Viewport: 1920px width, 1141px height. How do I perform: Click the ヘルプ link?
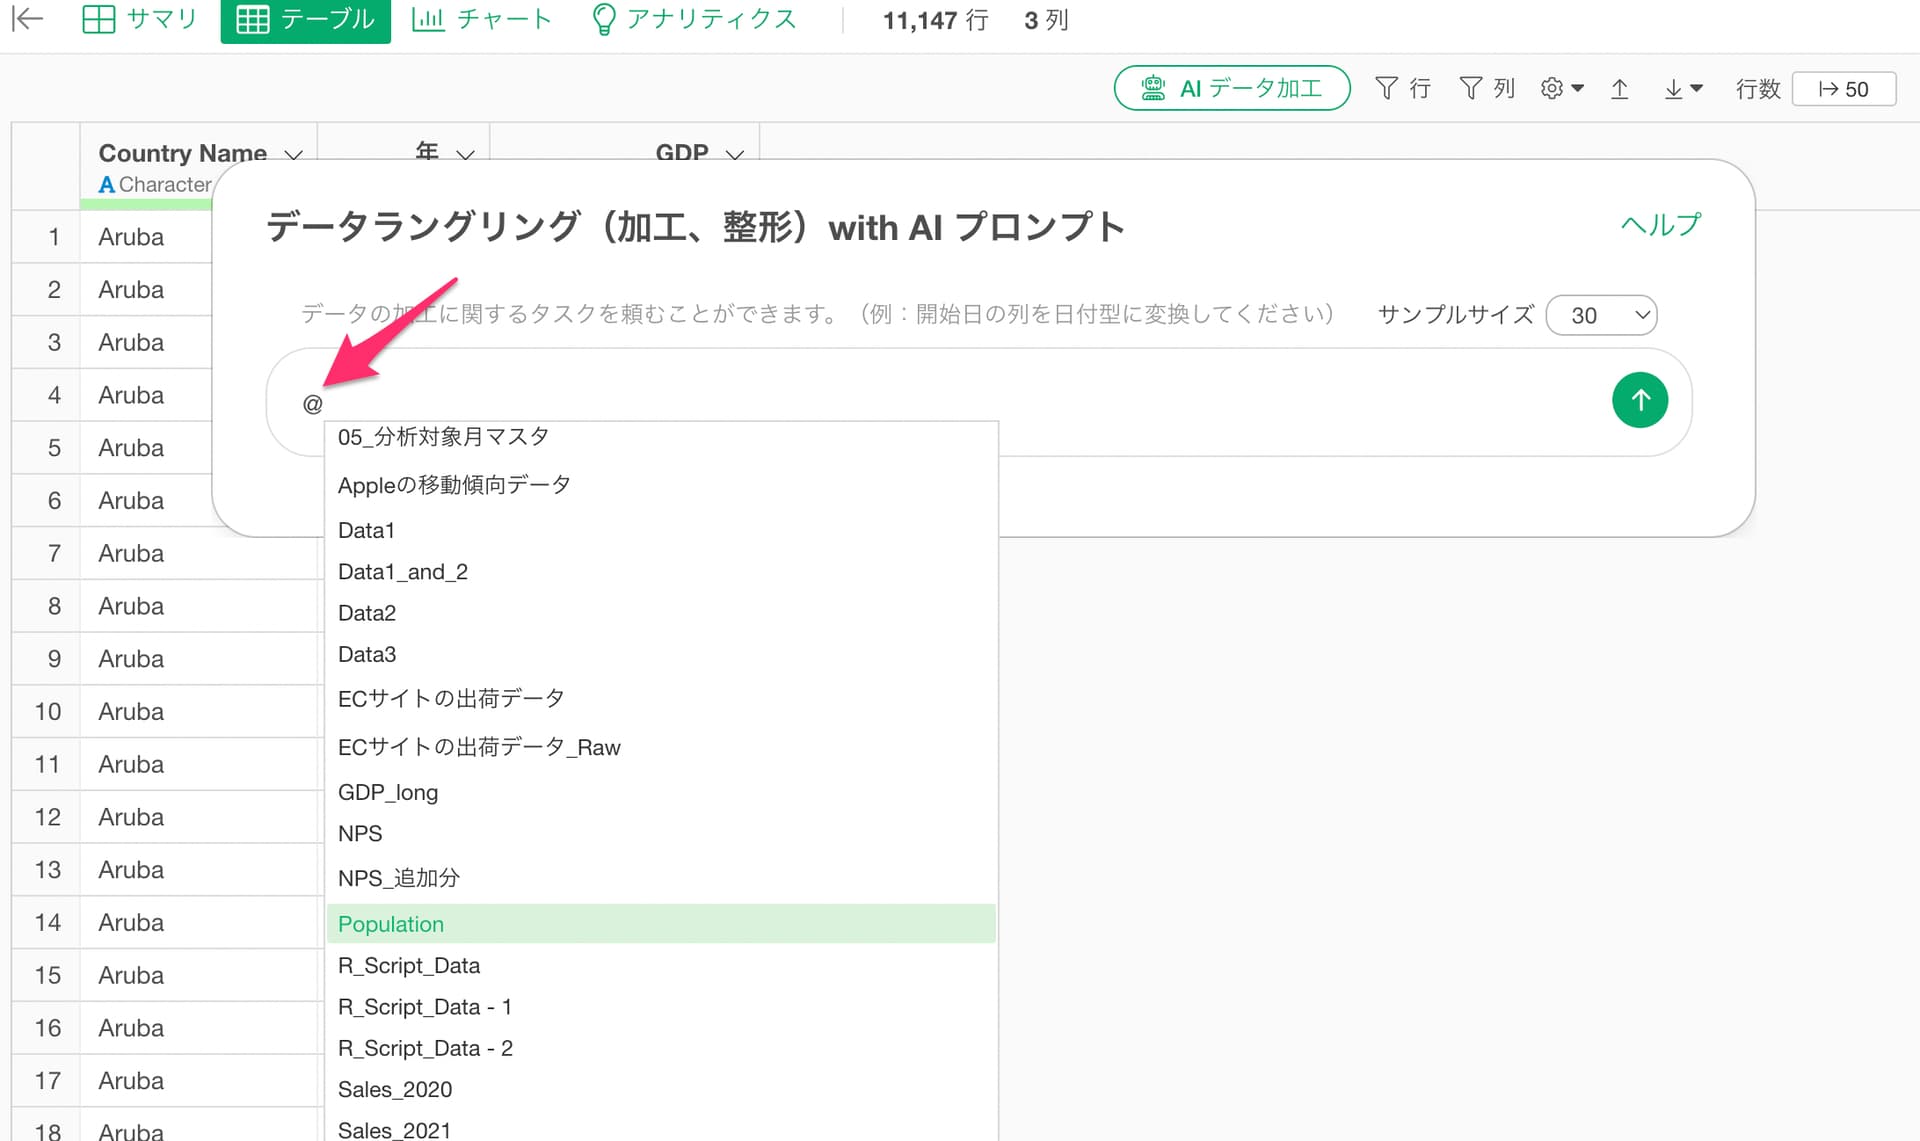(x=1659, y=225)
